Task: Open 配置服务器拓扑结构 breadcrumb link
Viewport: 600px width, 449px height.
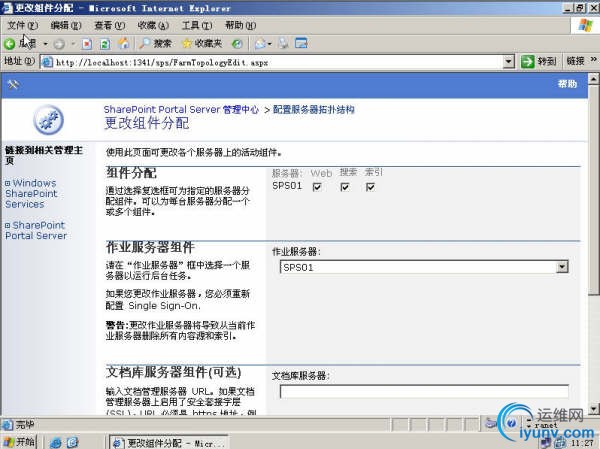Action: [313, 110]
